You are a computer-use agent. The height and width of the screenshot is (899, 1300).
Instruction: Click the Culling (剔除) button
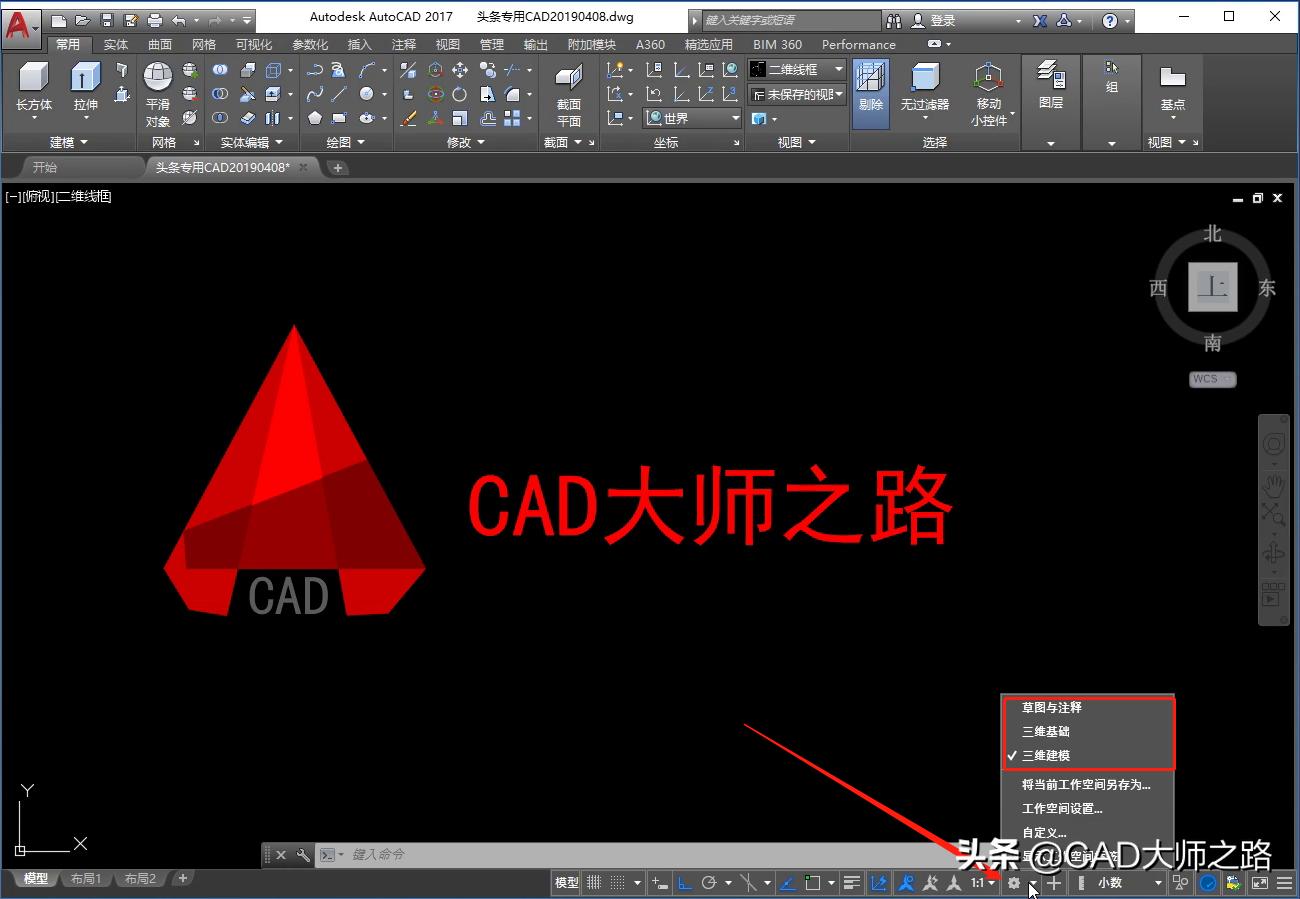point(871,93)
